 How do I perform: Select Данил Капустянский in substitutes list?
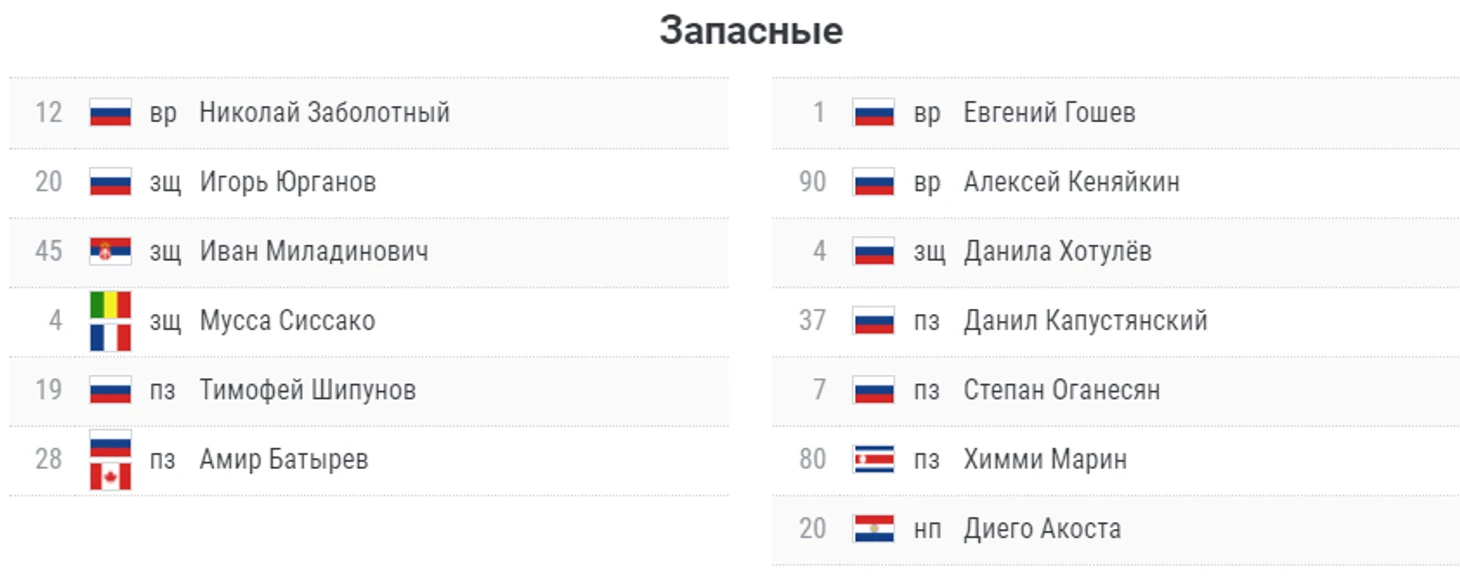[1085, 321]
